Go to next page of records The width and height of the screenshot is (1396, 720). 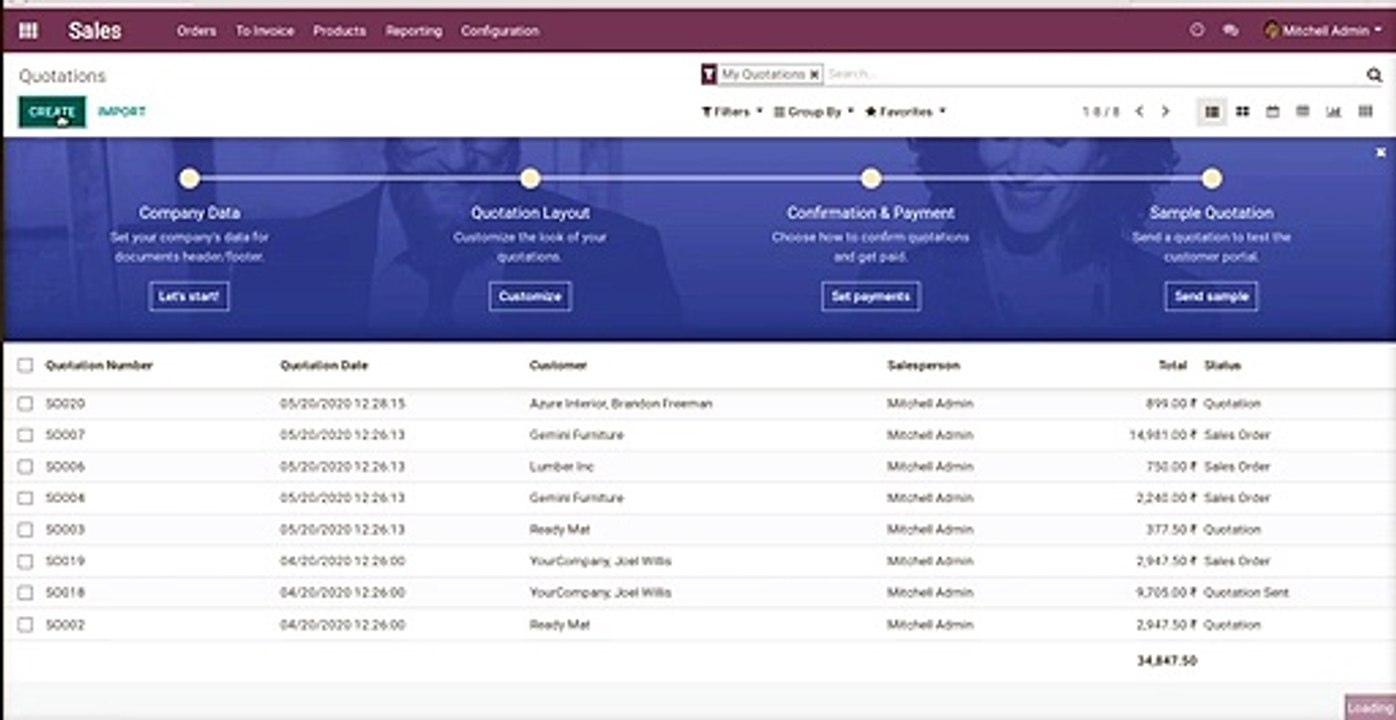[x=1165, y=112]
